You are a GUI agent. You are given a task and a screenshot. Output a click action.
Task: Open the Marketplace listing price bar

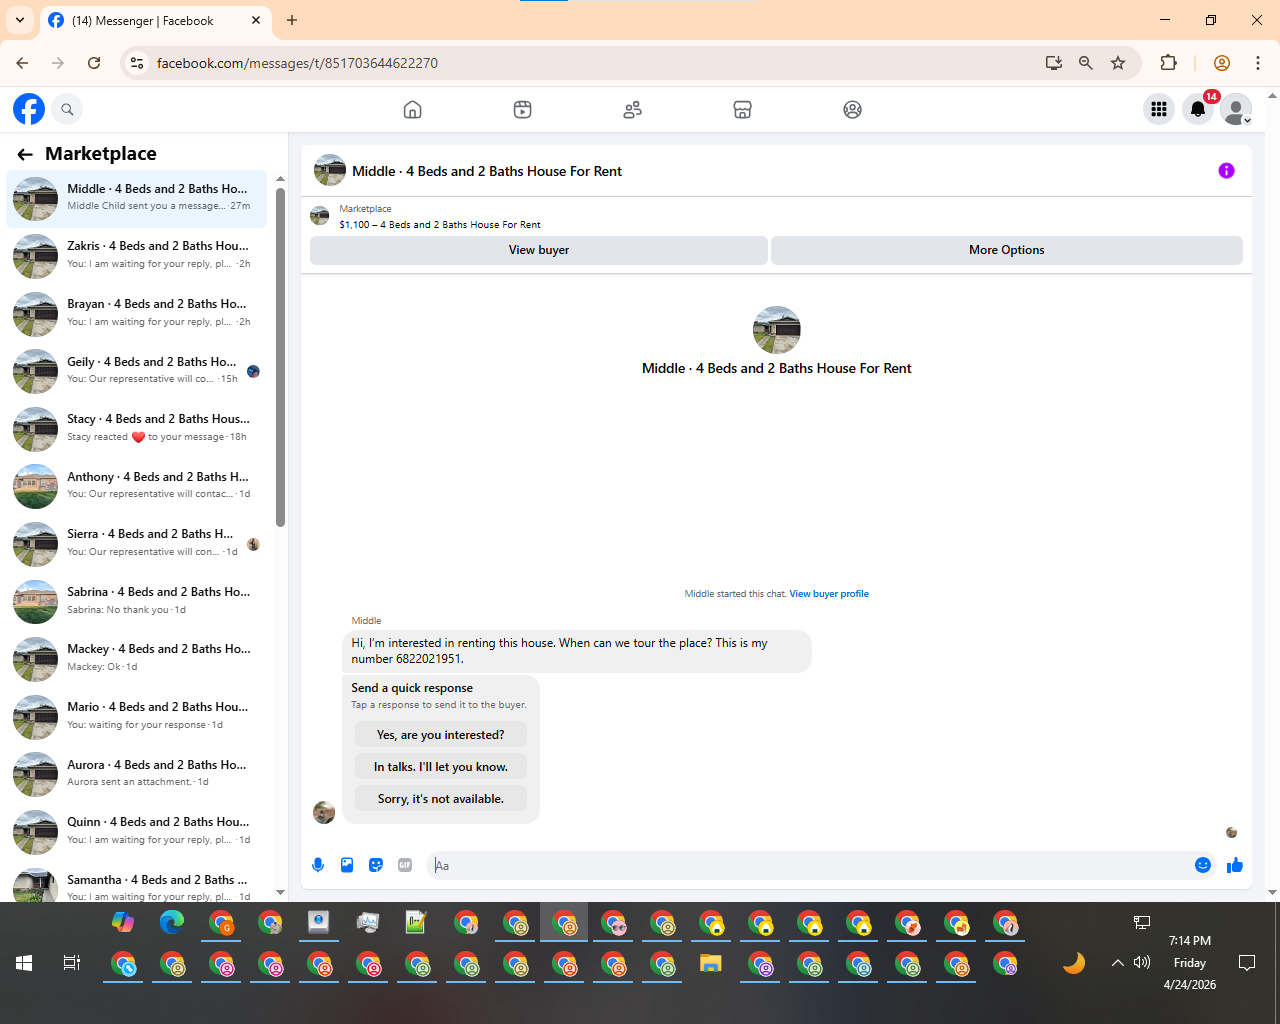coord(776,217)
